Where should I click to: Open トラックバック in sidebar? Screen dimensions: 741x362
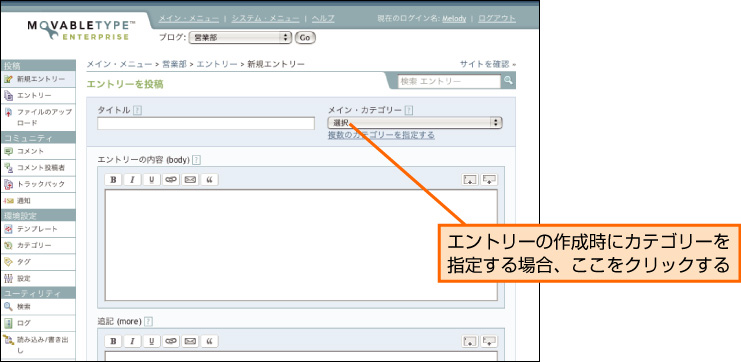coord(38,184)
